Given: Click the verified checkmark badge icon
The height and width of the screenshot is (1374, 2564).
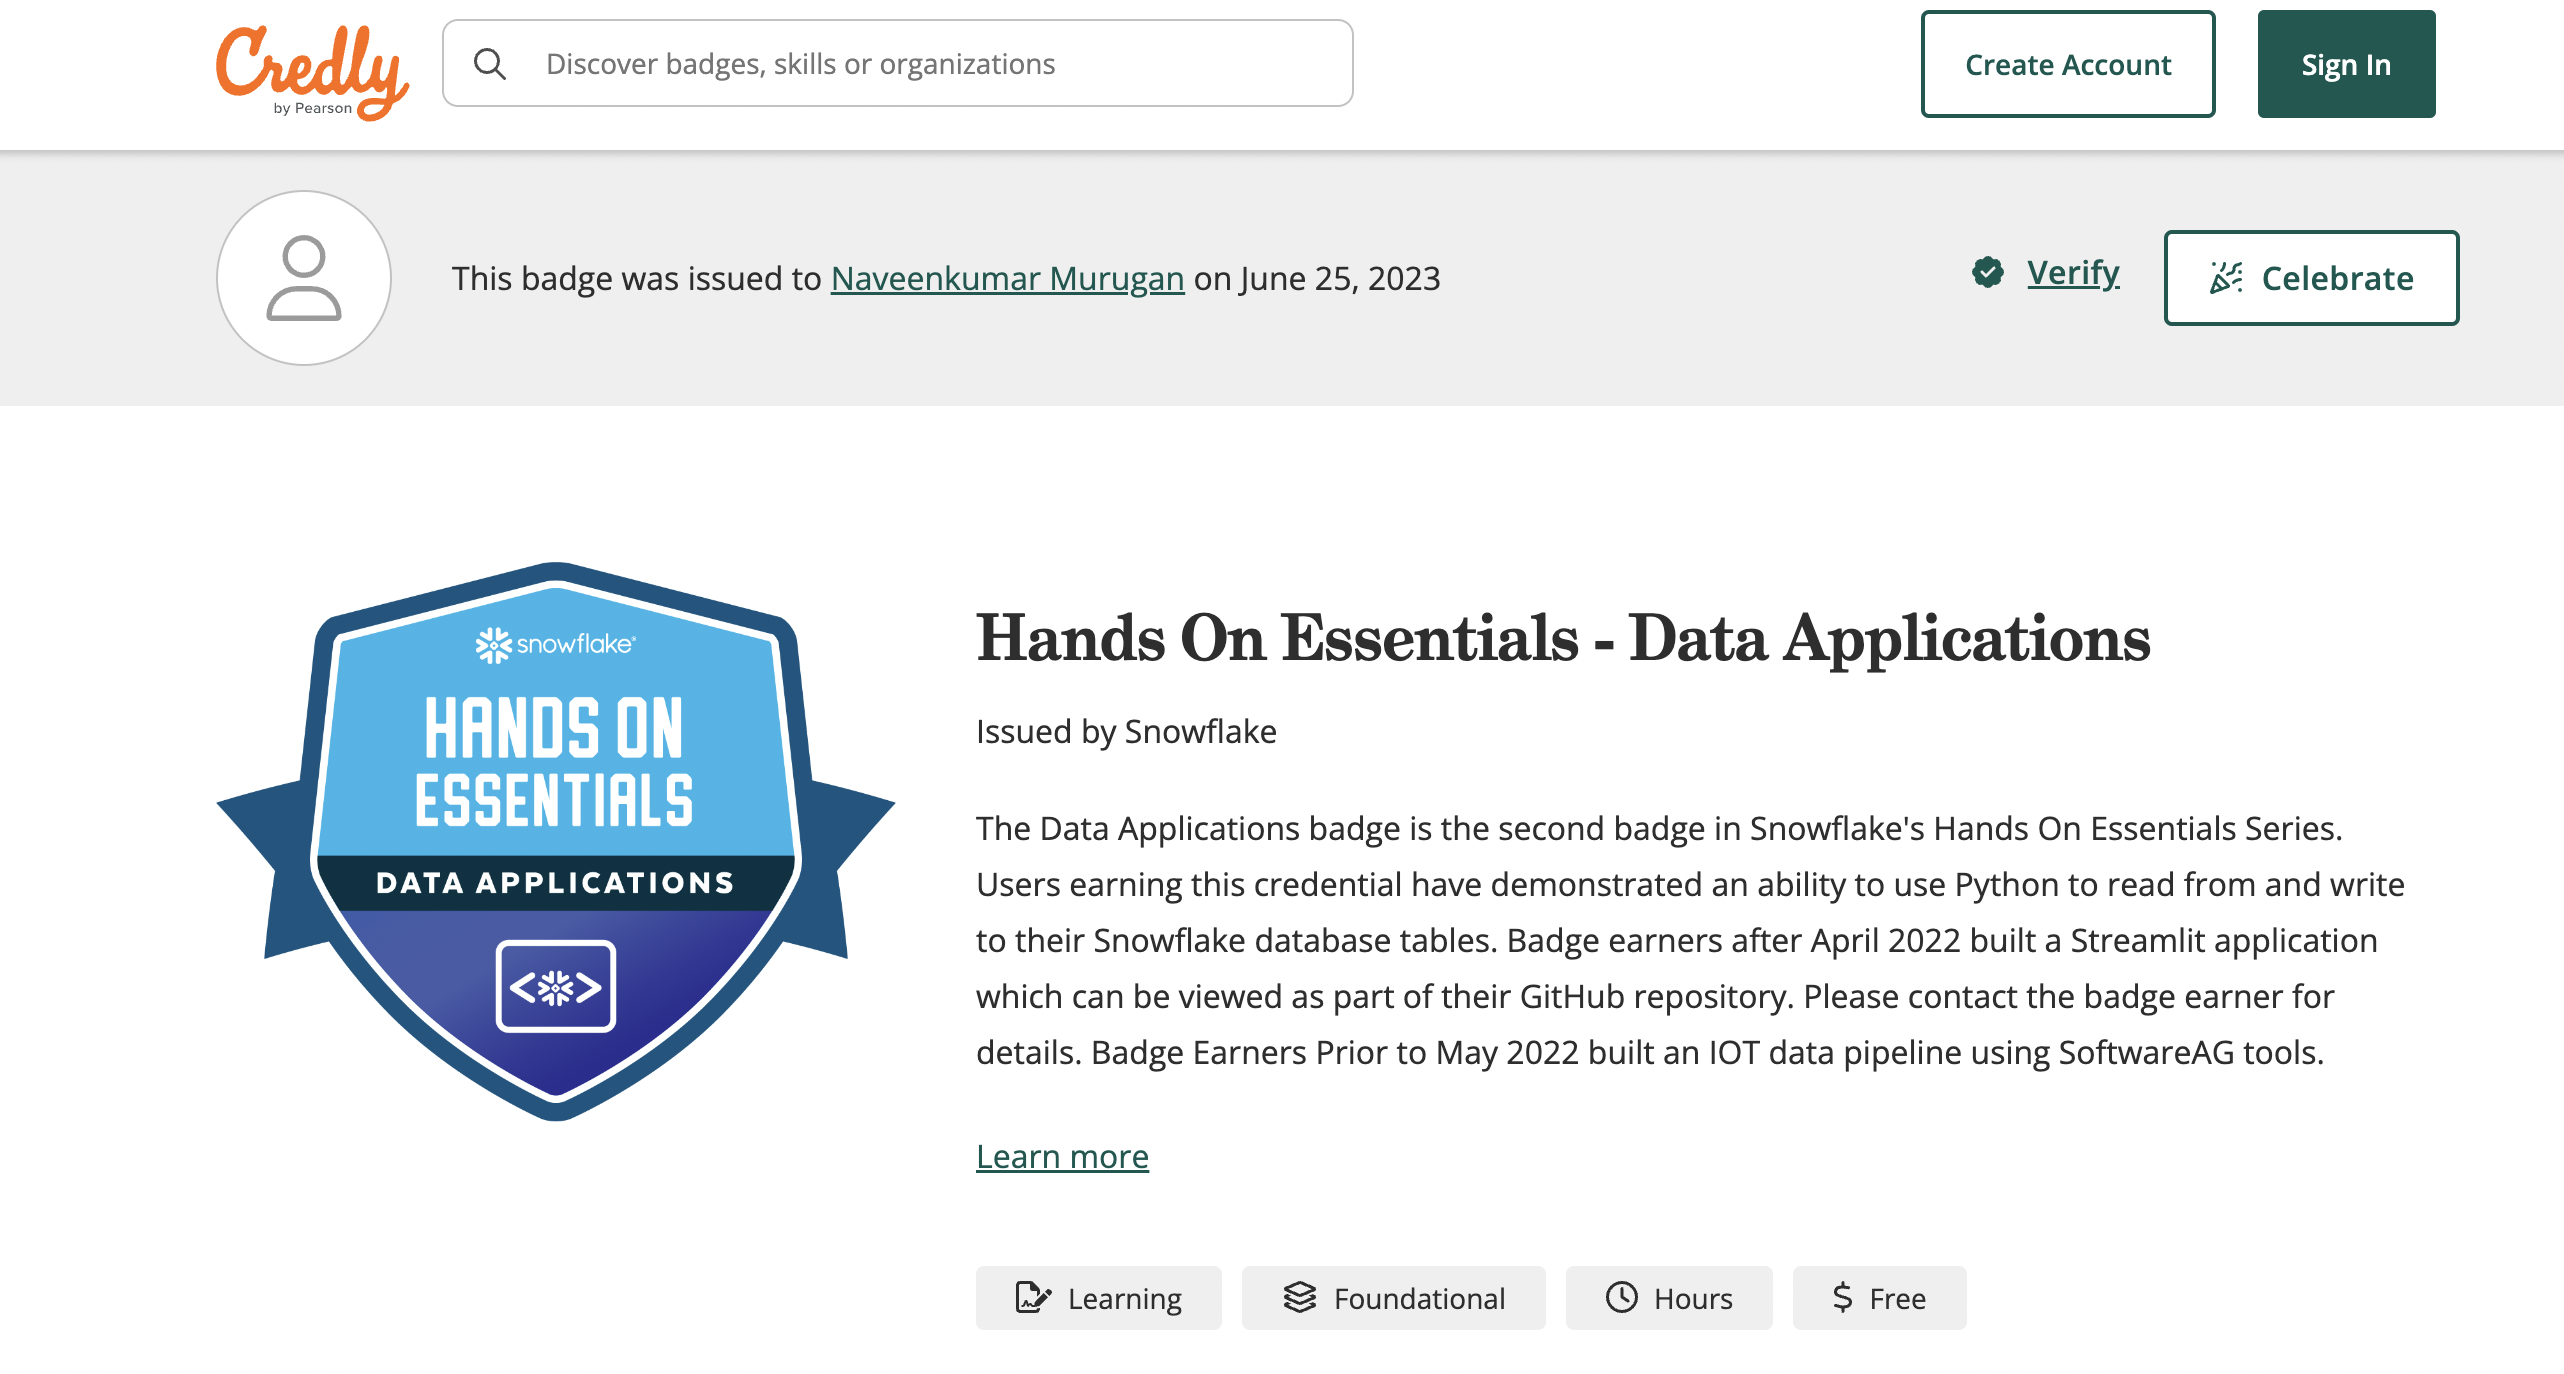Looking at the screenshot, I should pos(1988,272).
